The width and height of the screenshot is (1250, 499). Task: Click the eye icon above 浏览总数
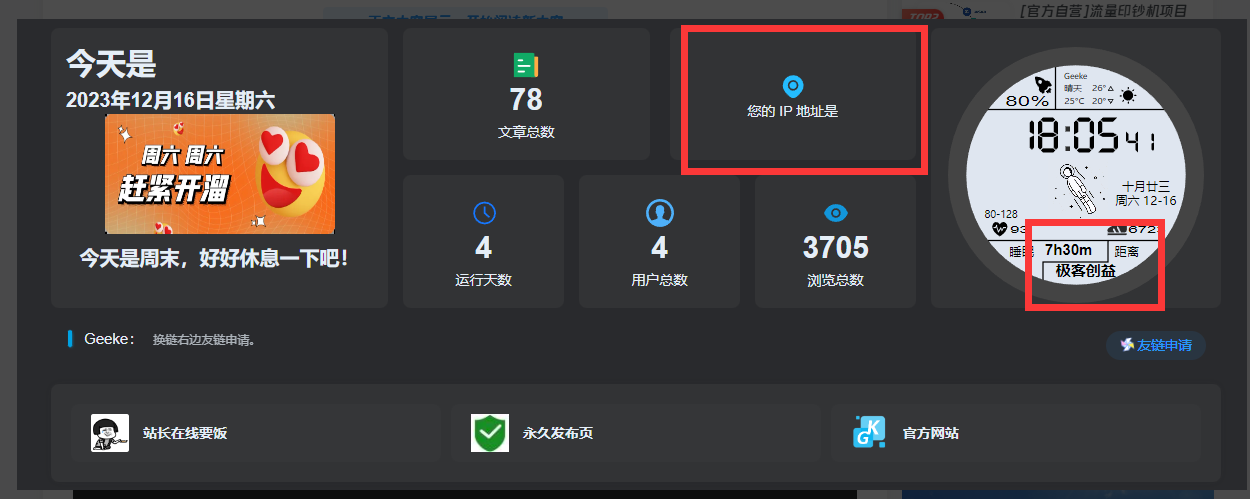(835, 213)
